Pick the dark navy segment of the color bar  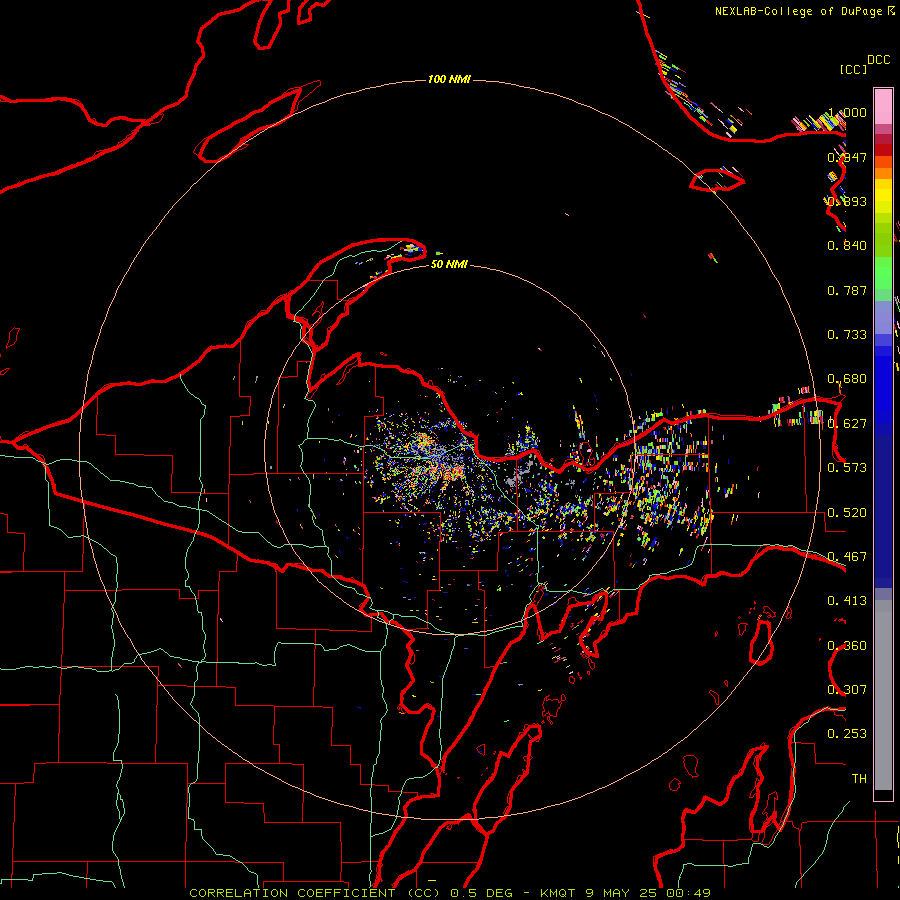[x=883, y=511]
